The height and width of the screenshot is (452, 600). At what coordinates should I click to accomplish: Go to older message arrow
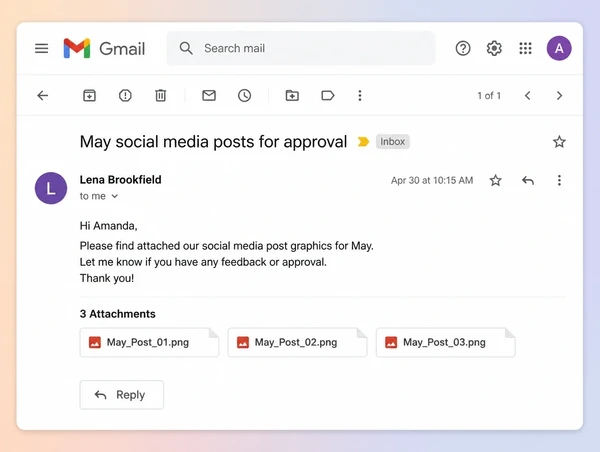click(559, 95)
